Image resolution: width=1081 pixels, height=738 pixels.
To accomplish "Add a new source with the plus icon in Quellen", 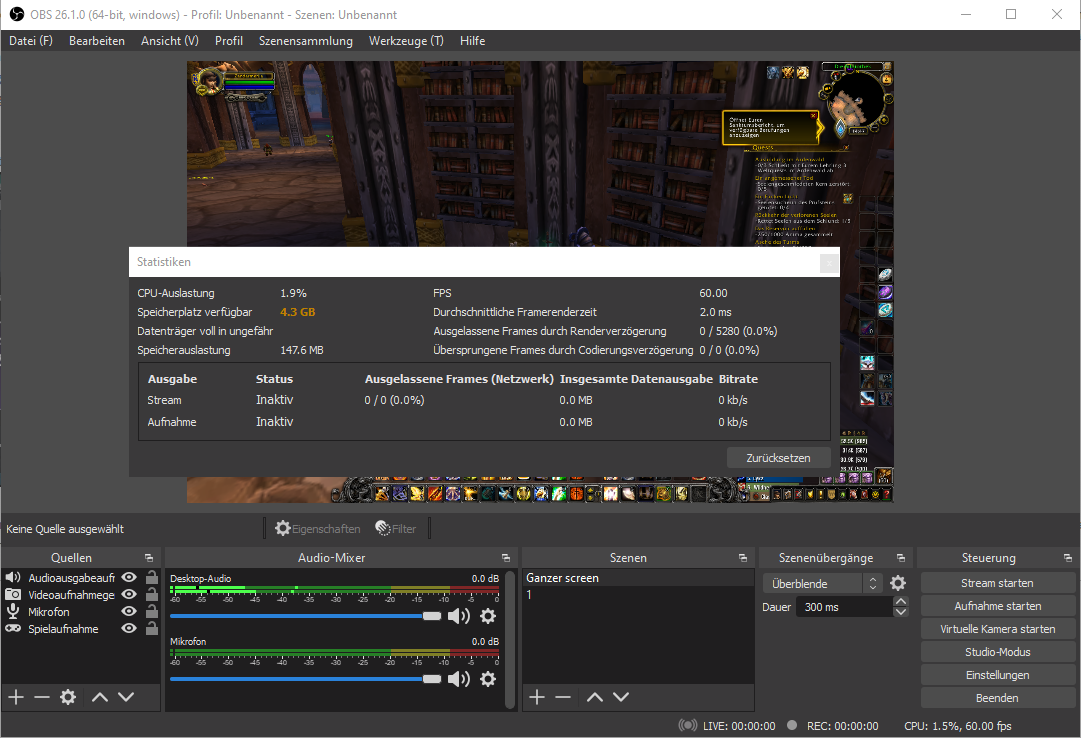I will (16, 697).
